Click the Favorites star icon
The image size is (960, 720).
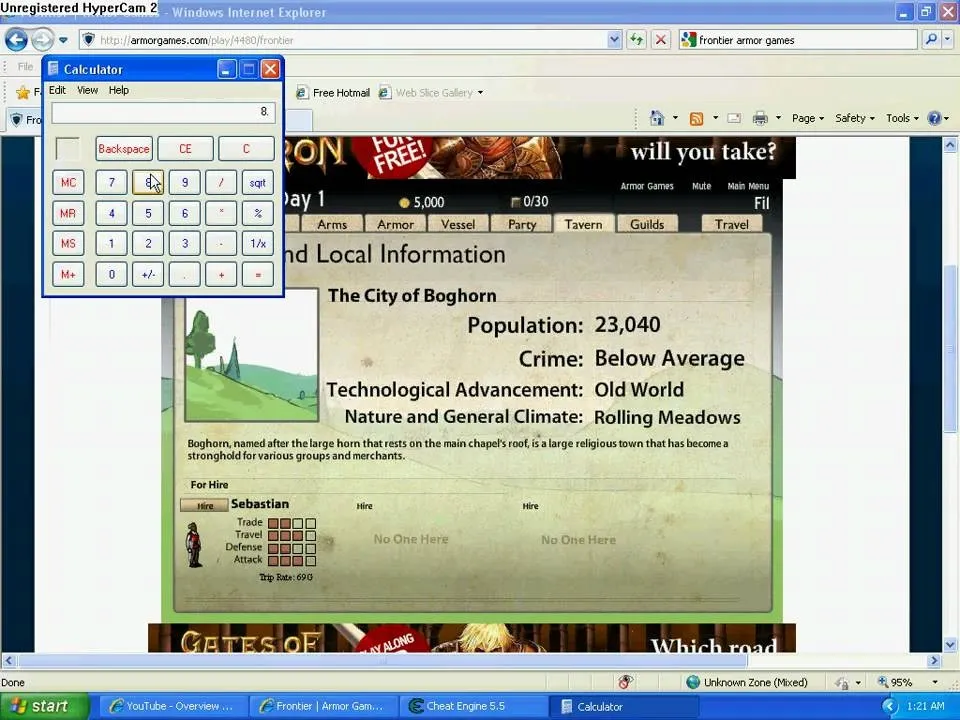pos(23,92)
